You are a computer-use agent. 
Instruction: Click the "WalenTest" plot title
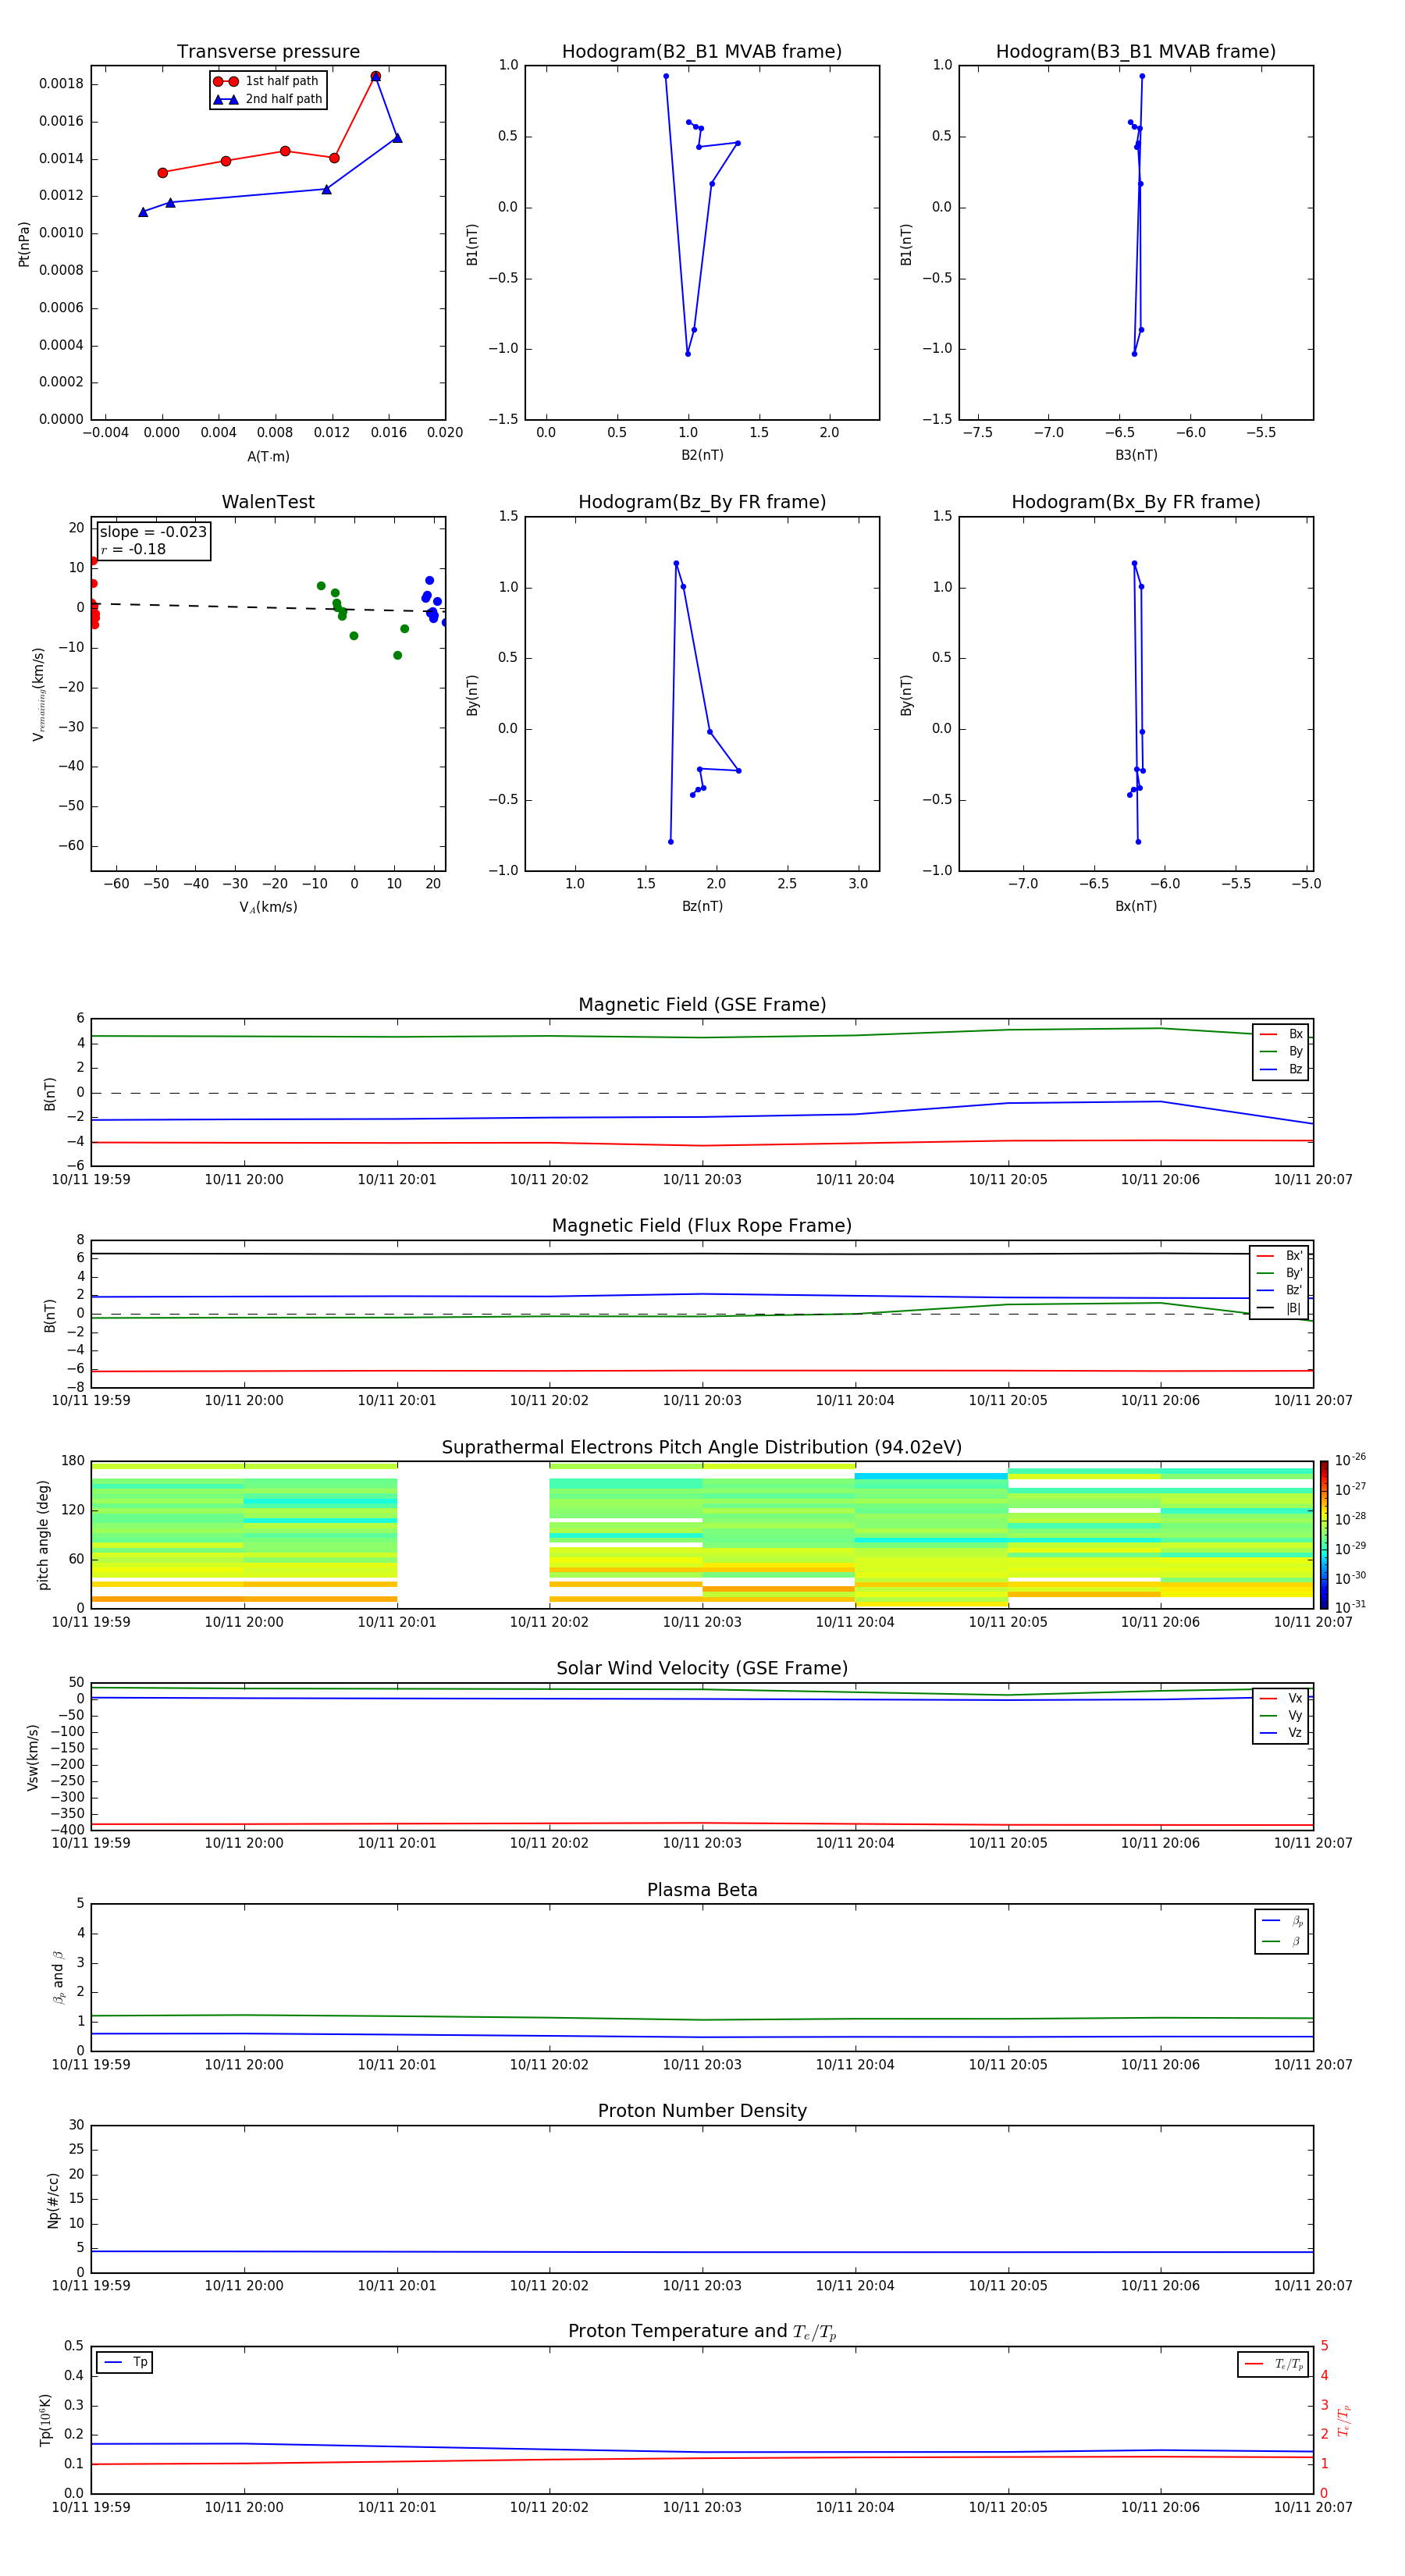pos(268,502)
